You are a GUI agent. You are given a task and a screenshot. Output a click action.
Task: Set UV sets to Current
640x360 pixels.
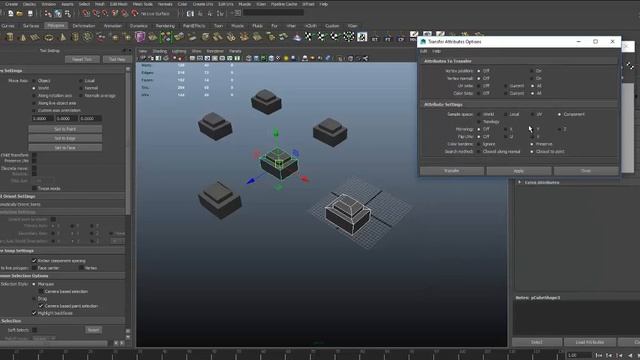point(506,86)
